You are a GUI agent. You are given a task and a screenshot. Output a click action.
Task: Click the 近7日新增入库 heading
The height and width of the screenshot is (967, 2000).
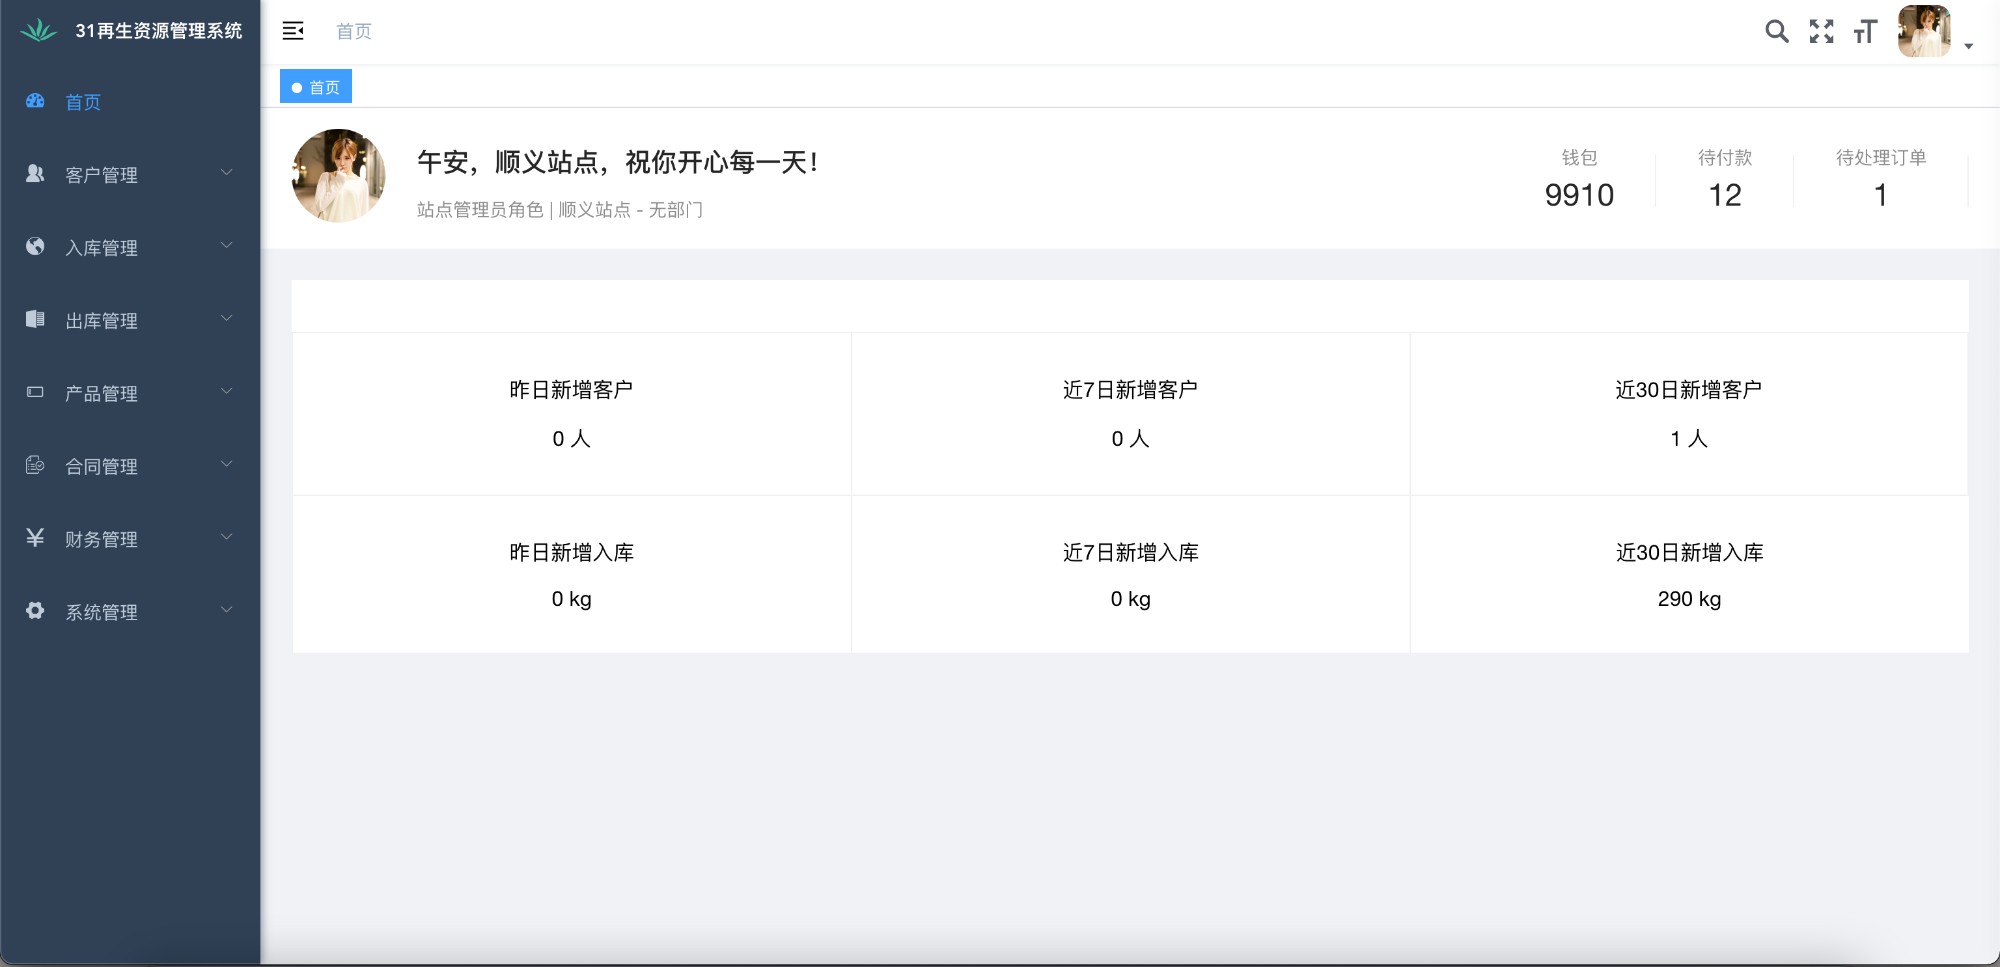[x=1130, y=552]
